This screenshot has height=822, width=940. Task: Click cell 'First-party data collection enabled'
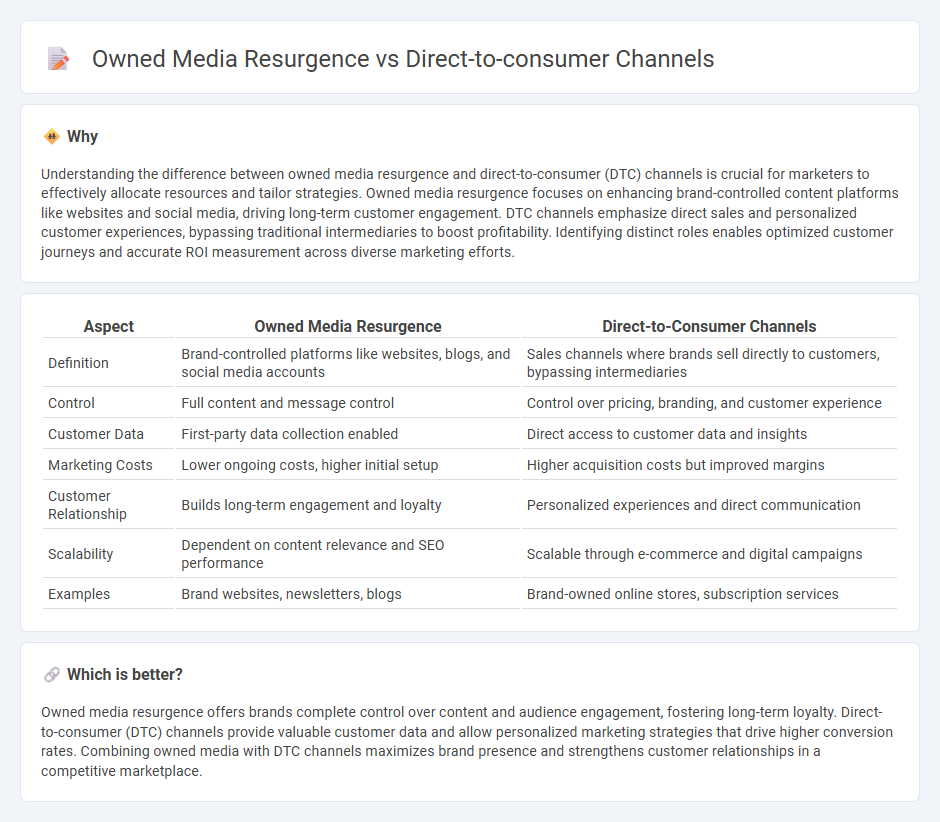[x=348, y=434]
